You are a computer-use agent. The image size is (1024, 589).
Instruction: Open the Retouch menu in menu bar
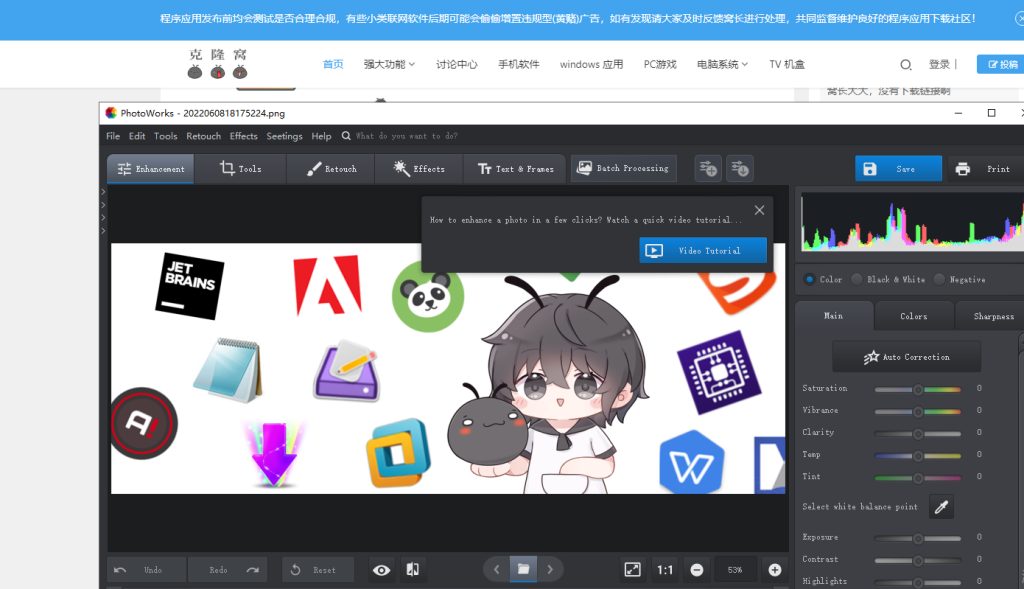pyautogui.click(x=203, y=136)
